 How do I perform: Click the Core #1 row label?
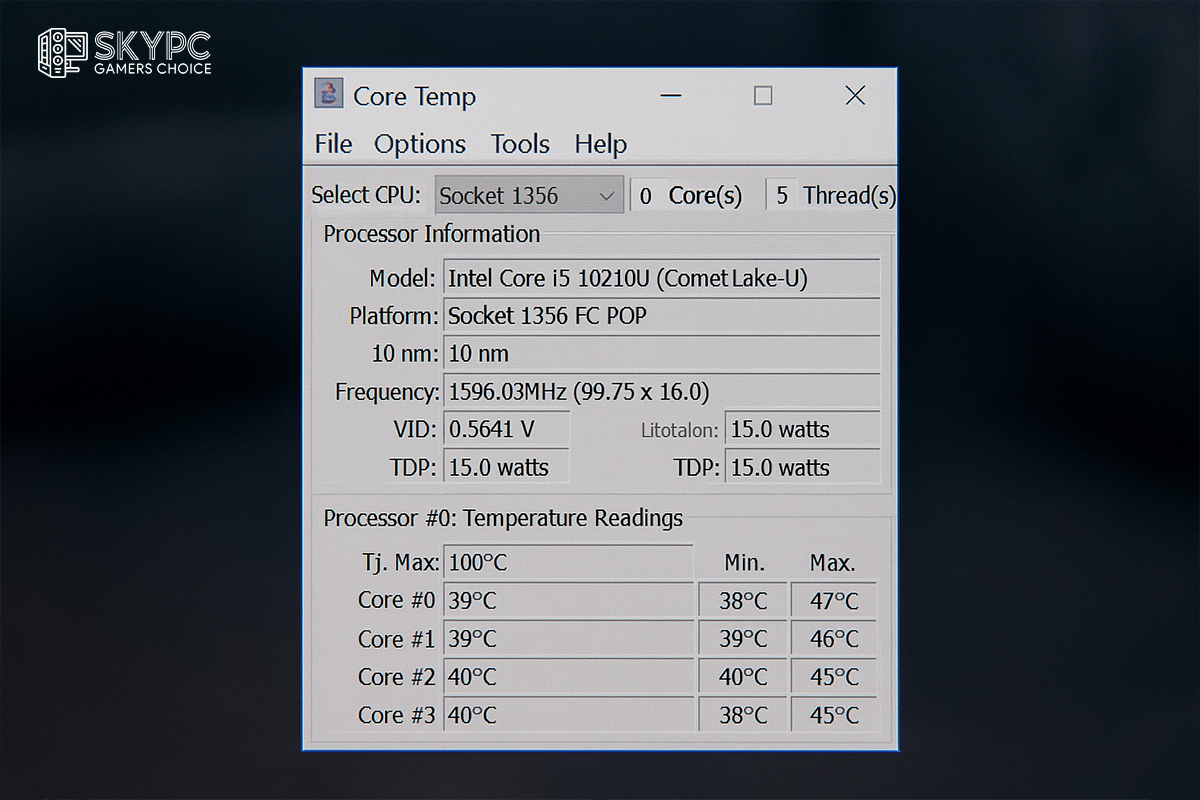(x=397, y=638)
